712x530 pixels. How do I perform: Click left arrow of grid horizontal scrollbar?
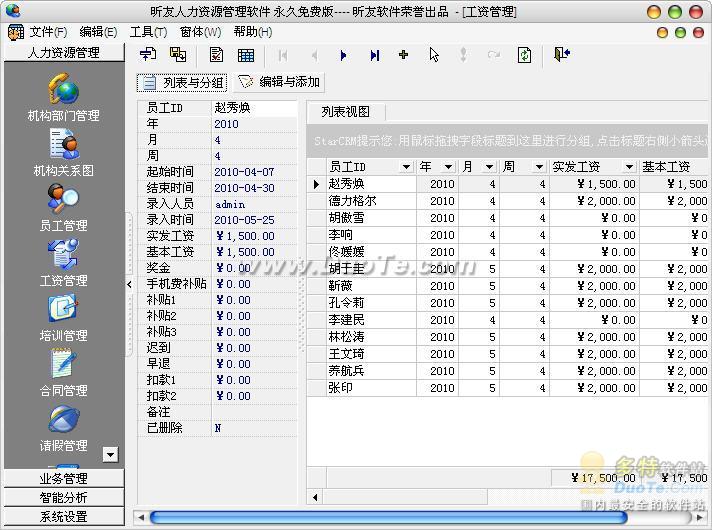tap(315, 497)
